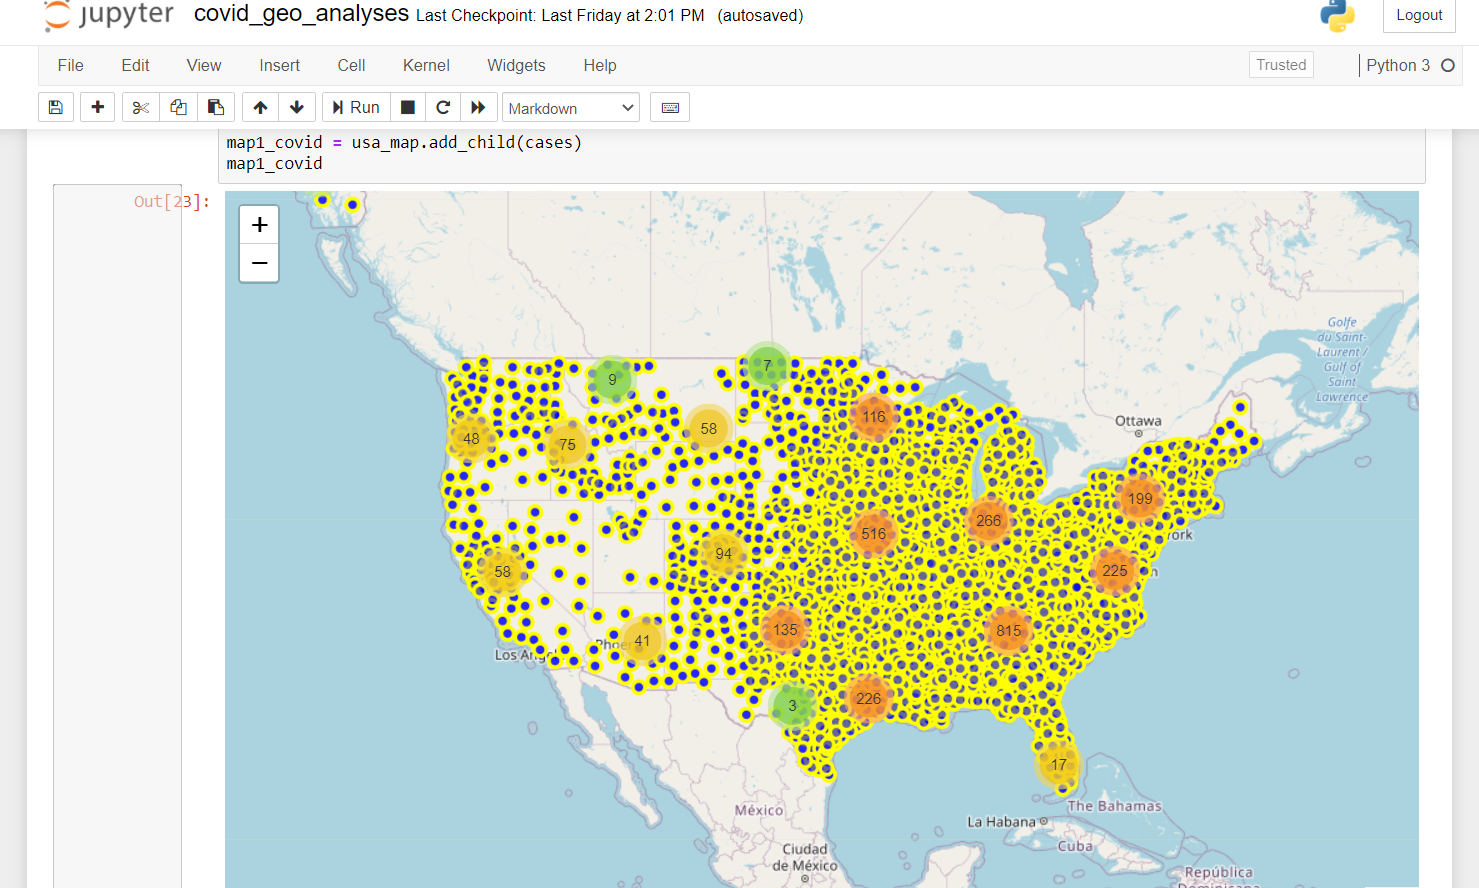
Task: Click the green cluster marker labeled 9
Action: [613, 380]
